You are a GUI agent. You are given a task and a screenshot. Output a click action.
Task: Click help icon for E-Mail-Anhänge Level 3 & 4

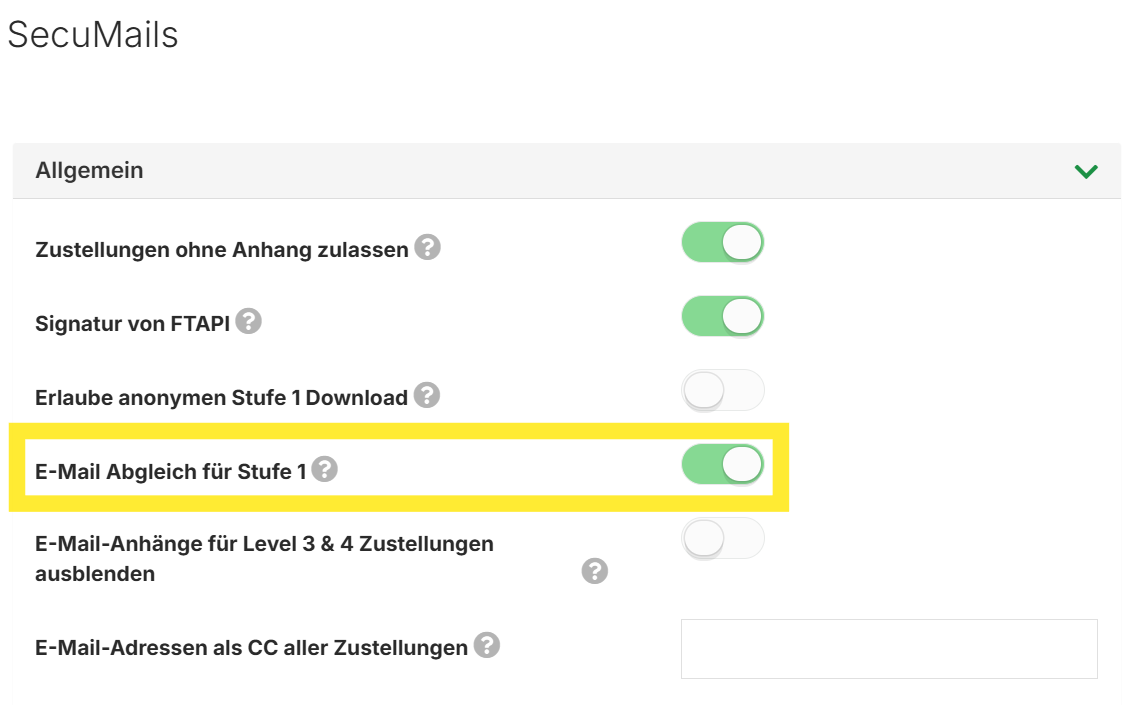pyautogui.click(x=595, y=571)
